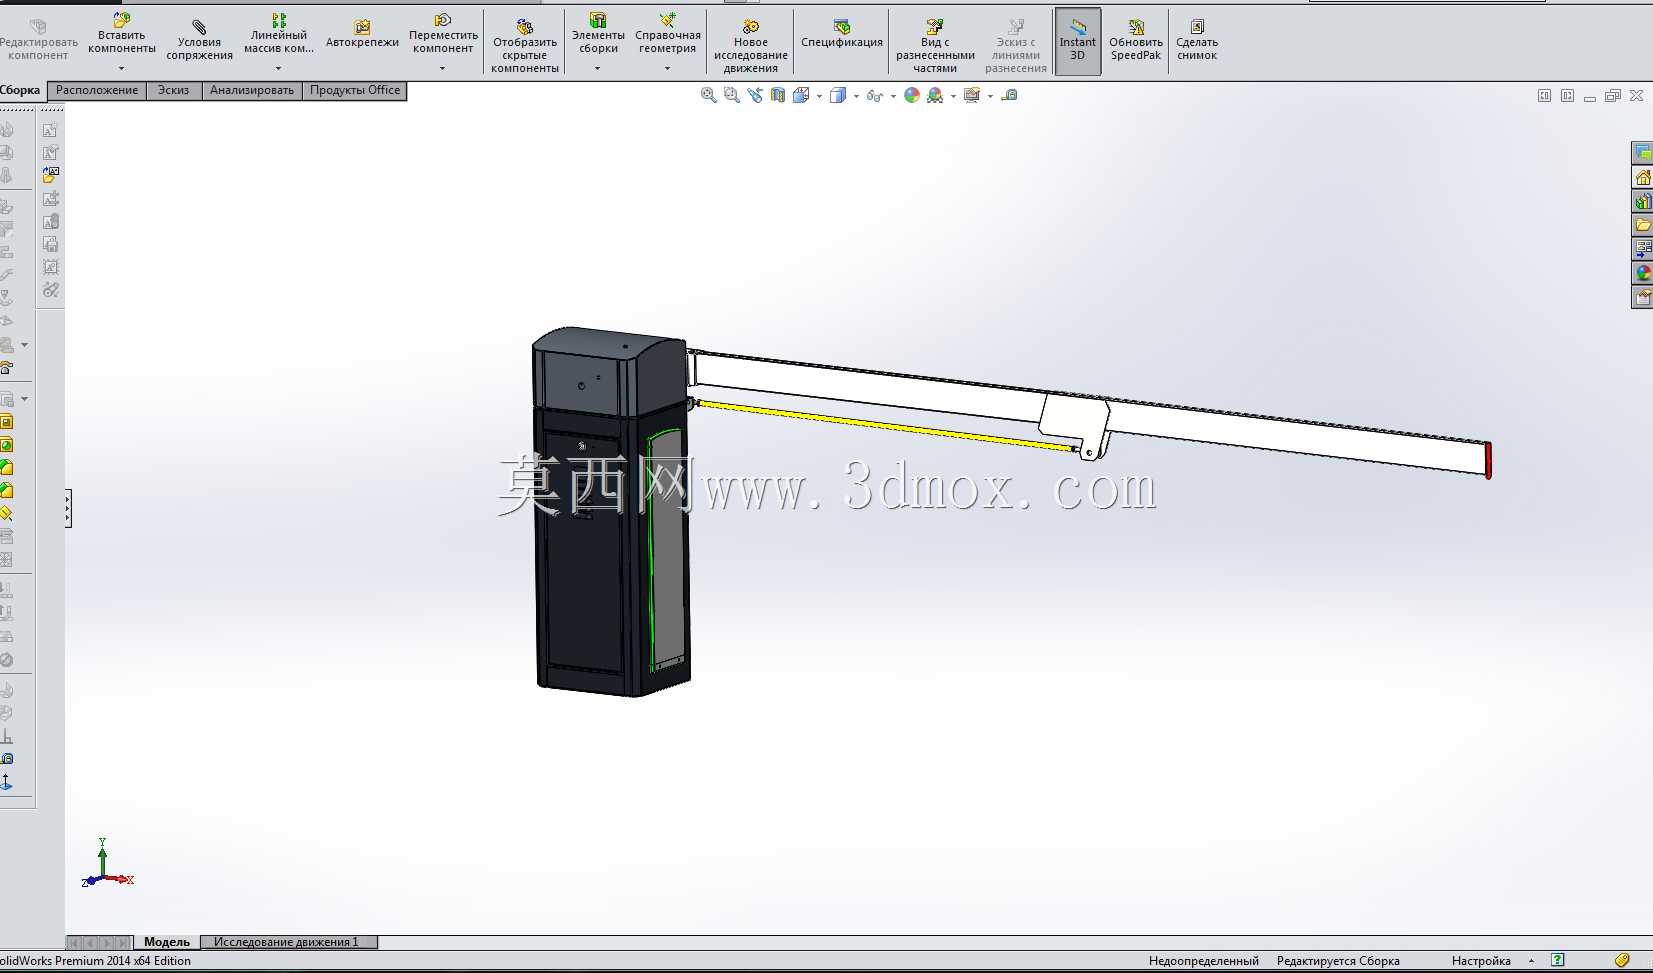This screenshot has width=1653, height=973.
Task: Click folder-with-annotation icon in left toolbar
Action: (51, 175)
